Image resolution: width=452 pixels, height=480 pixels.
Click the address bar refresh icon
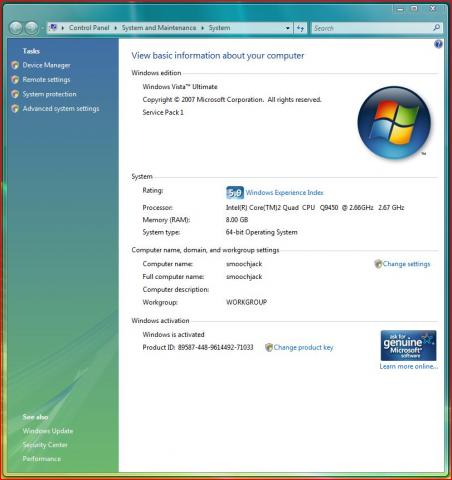(300, 28)
